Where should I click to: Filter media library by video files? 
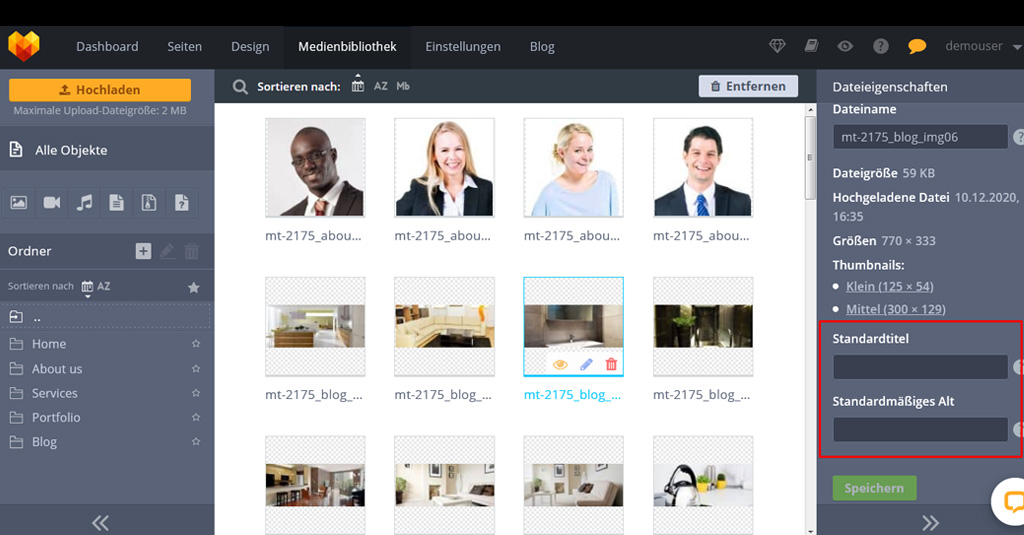[52, 203]
